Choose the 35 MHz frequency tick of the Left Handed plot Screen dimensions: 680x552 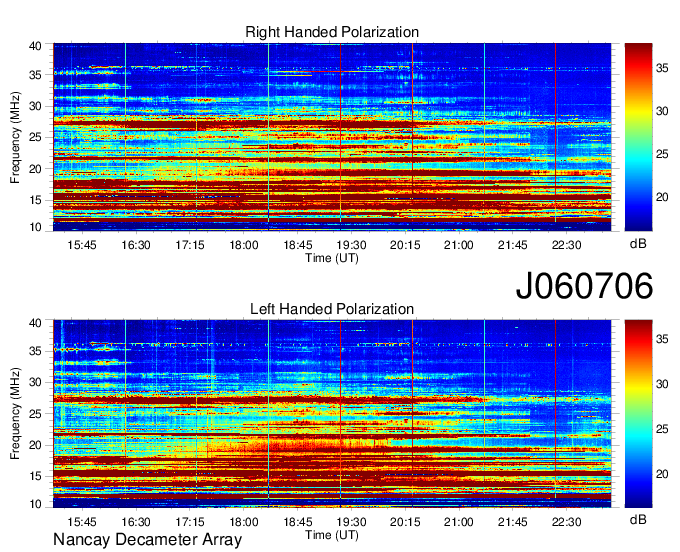[x=35, y=351]
